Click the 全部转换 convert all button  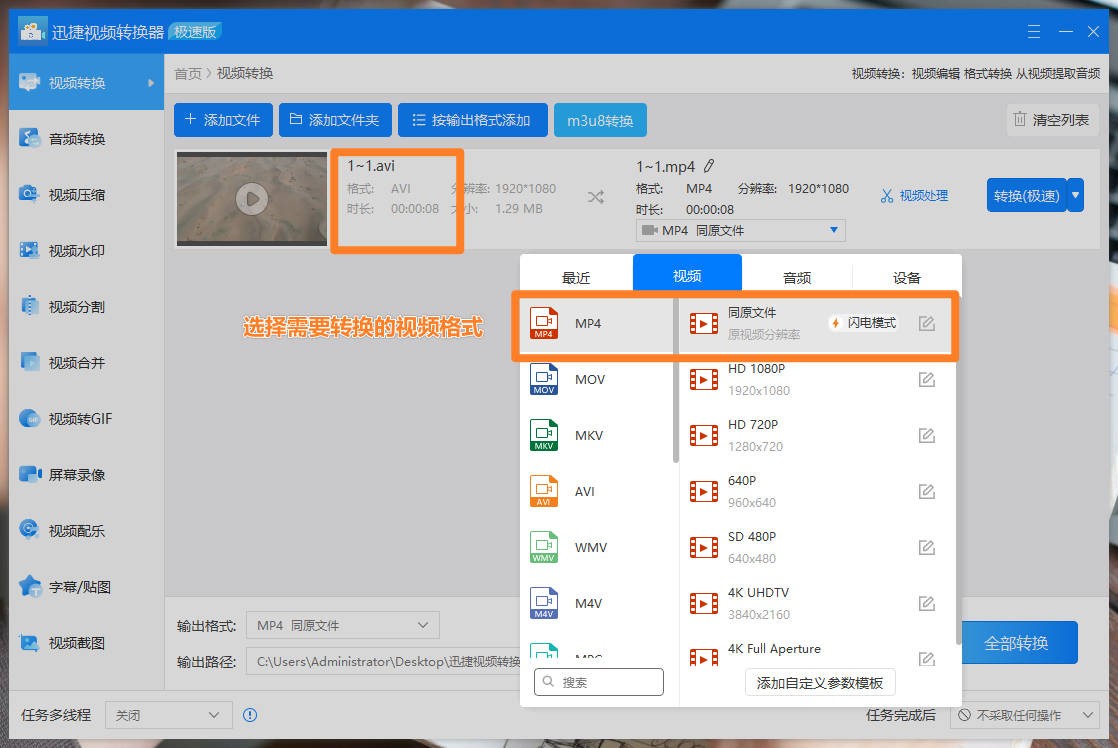point(1019,643)
